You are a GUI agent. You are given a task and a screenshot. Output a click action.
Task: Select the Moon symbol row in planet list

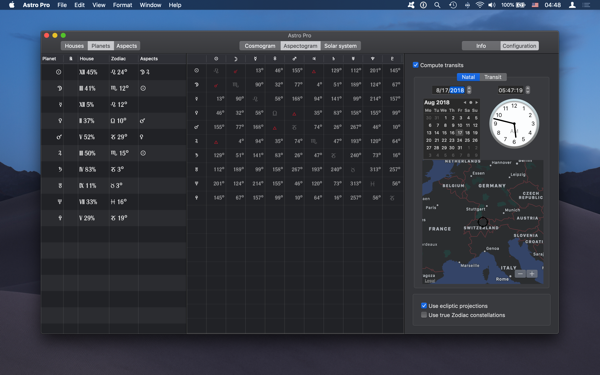pyautogui.click(x=114, y=88)
